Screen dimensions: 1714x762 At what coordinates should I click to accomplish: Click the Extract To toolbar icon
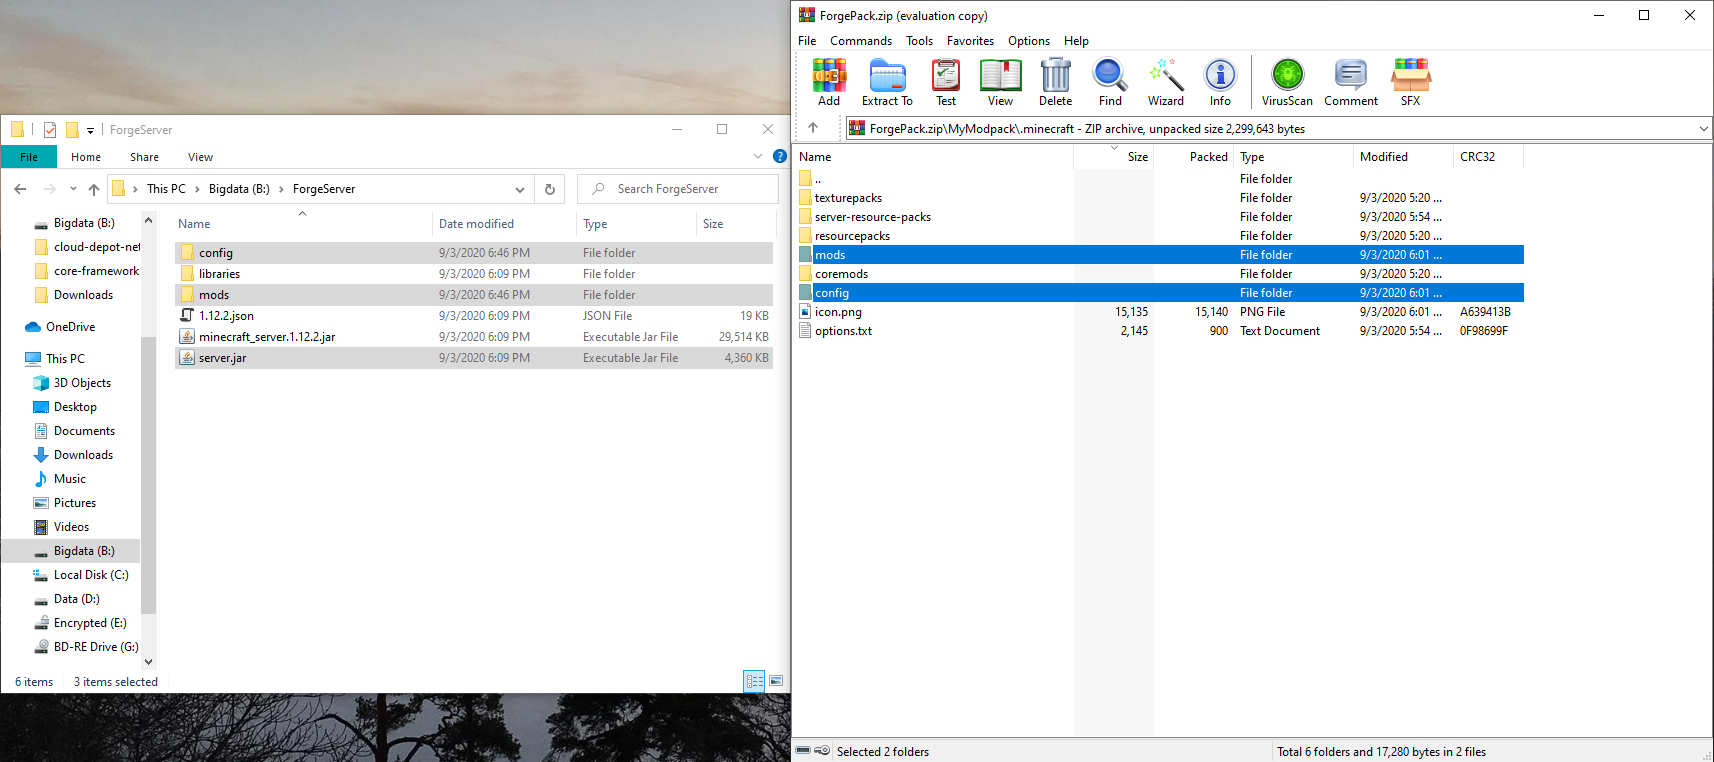(x=887, y=82)
